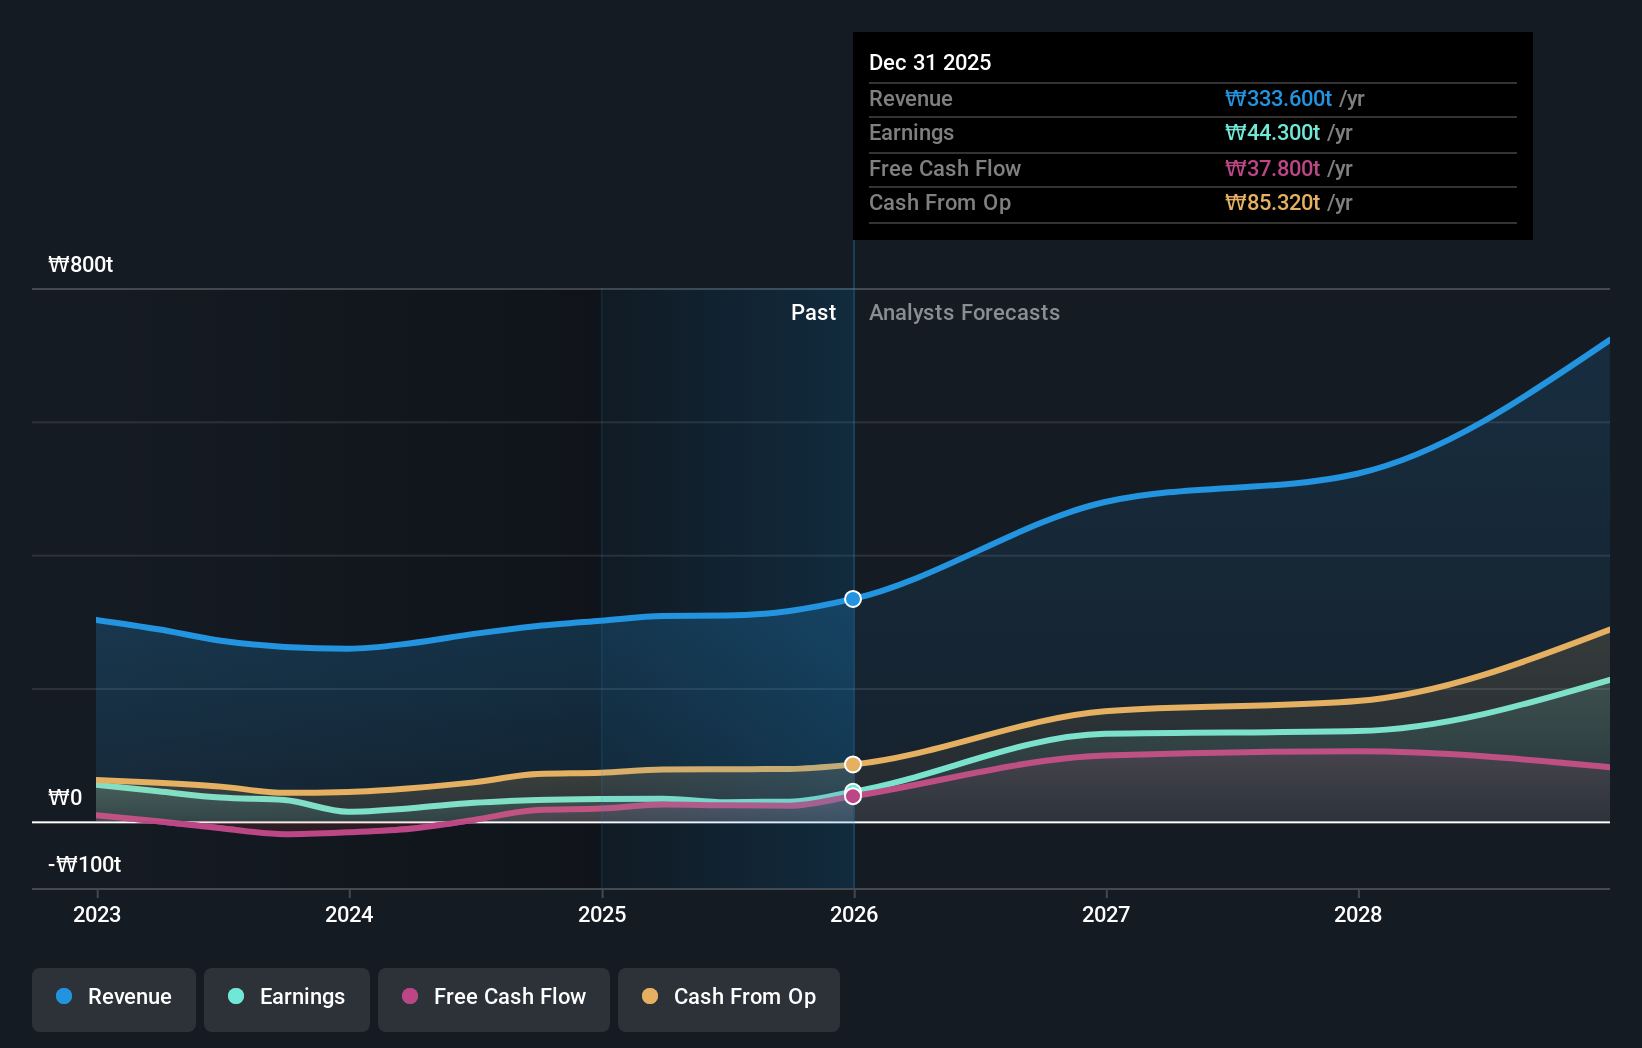Image resolution: width=1642 pixels, height=1048 pixels.
Task: Click the blue Revenue legend dot
Action: click(x=64, y=997)
